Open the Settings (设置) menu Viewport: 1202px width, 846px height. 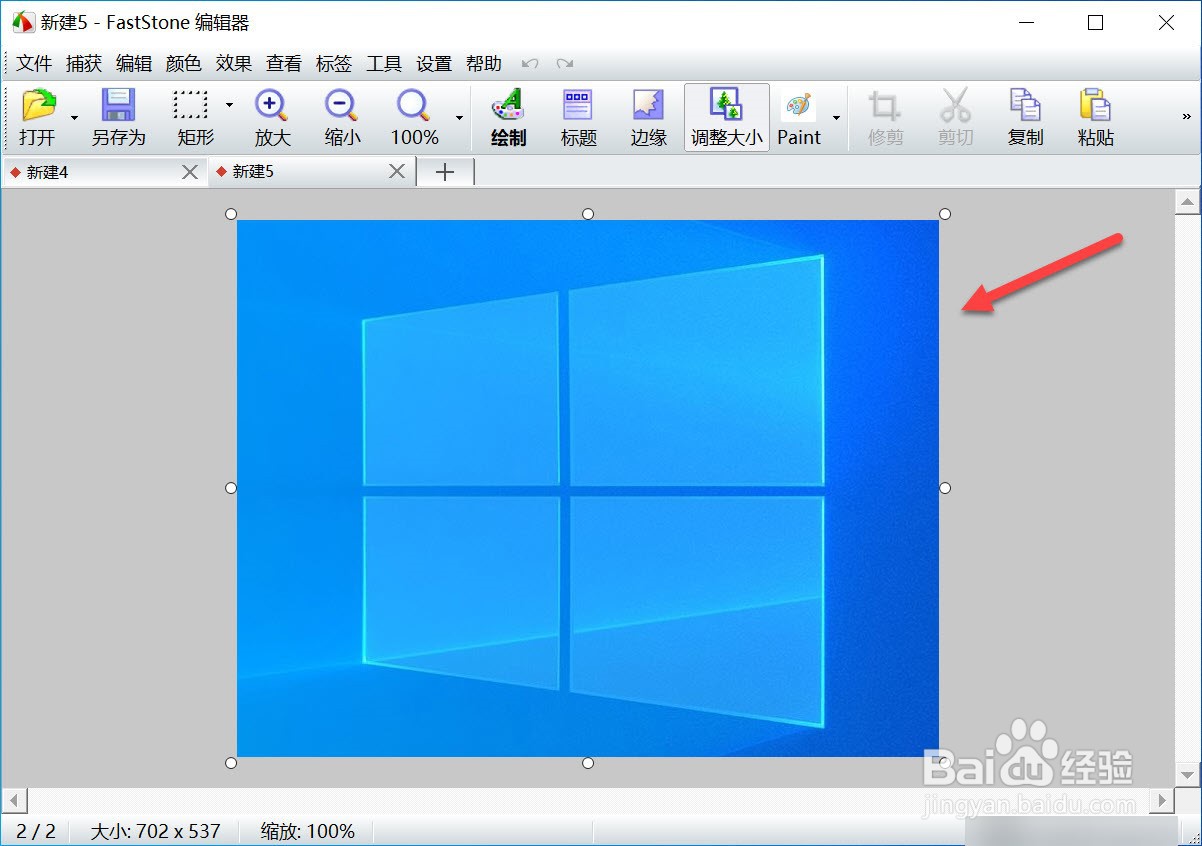tap(434, 64)
